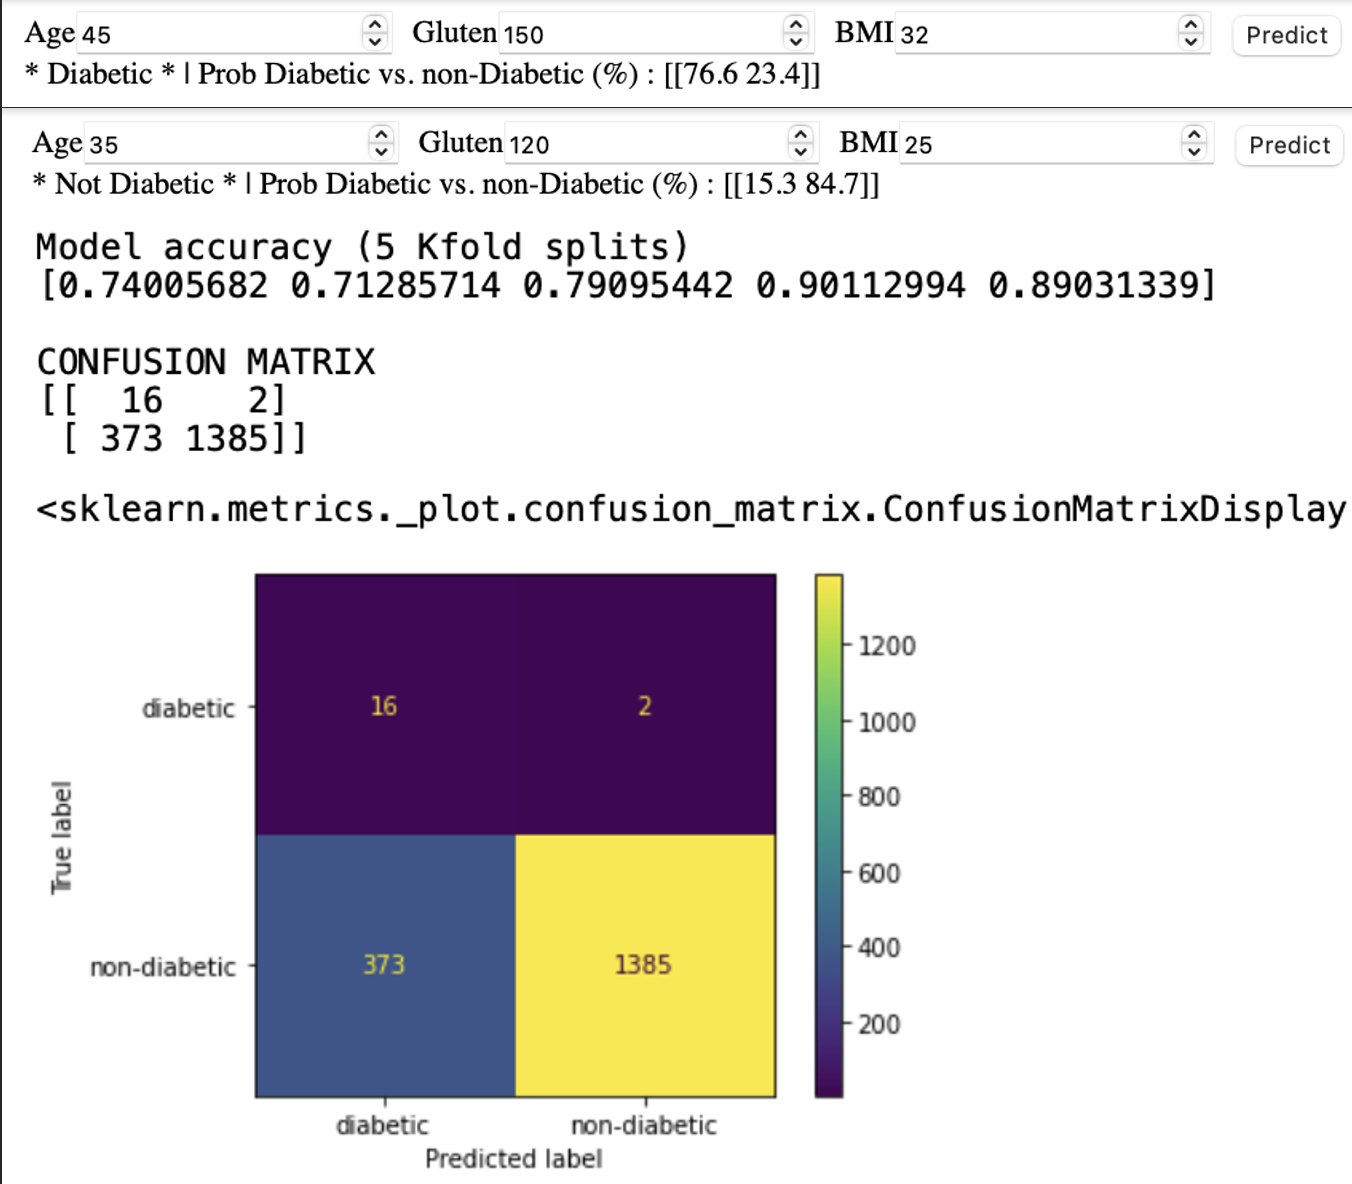Increment Gluten 150 using stepper up arrow
The width and height of the screenshot is (1352, 1184).
(796, 24)
